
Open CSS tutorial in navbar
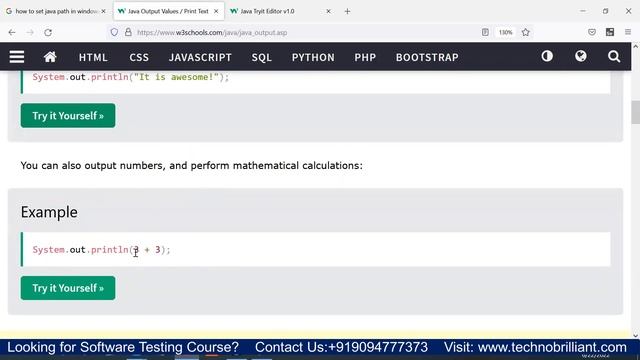(x=139, y=57)
